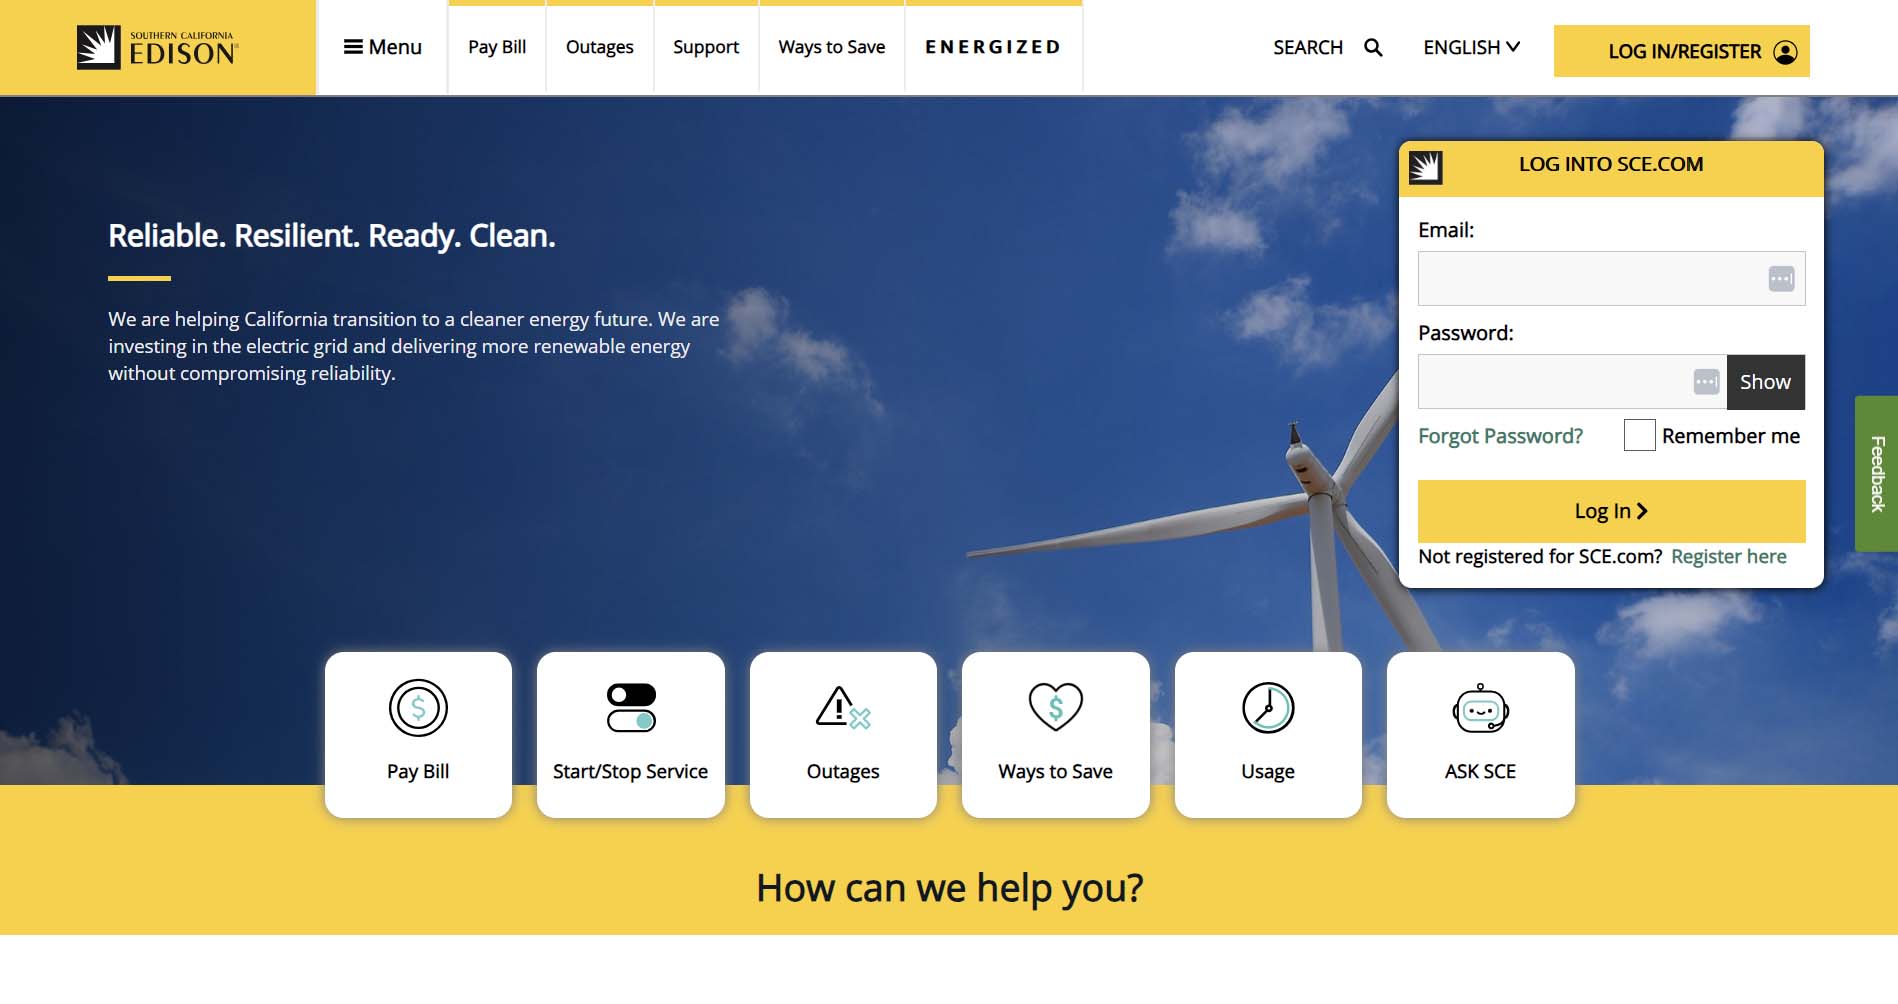Image resolution: width=1898 pixels, height=1004 pixels.
Task: Click the autofill icon in the Email field
Action: coord(1781,279)
